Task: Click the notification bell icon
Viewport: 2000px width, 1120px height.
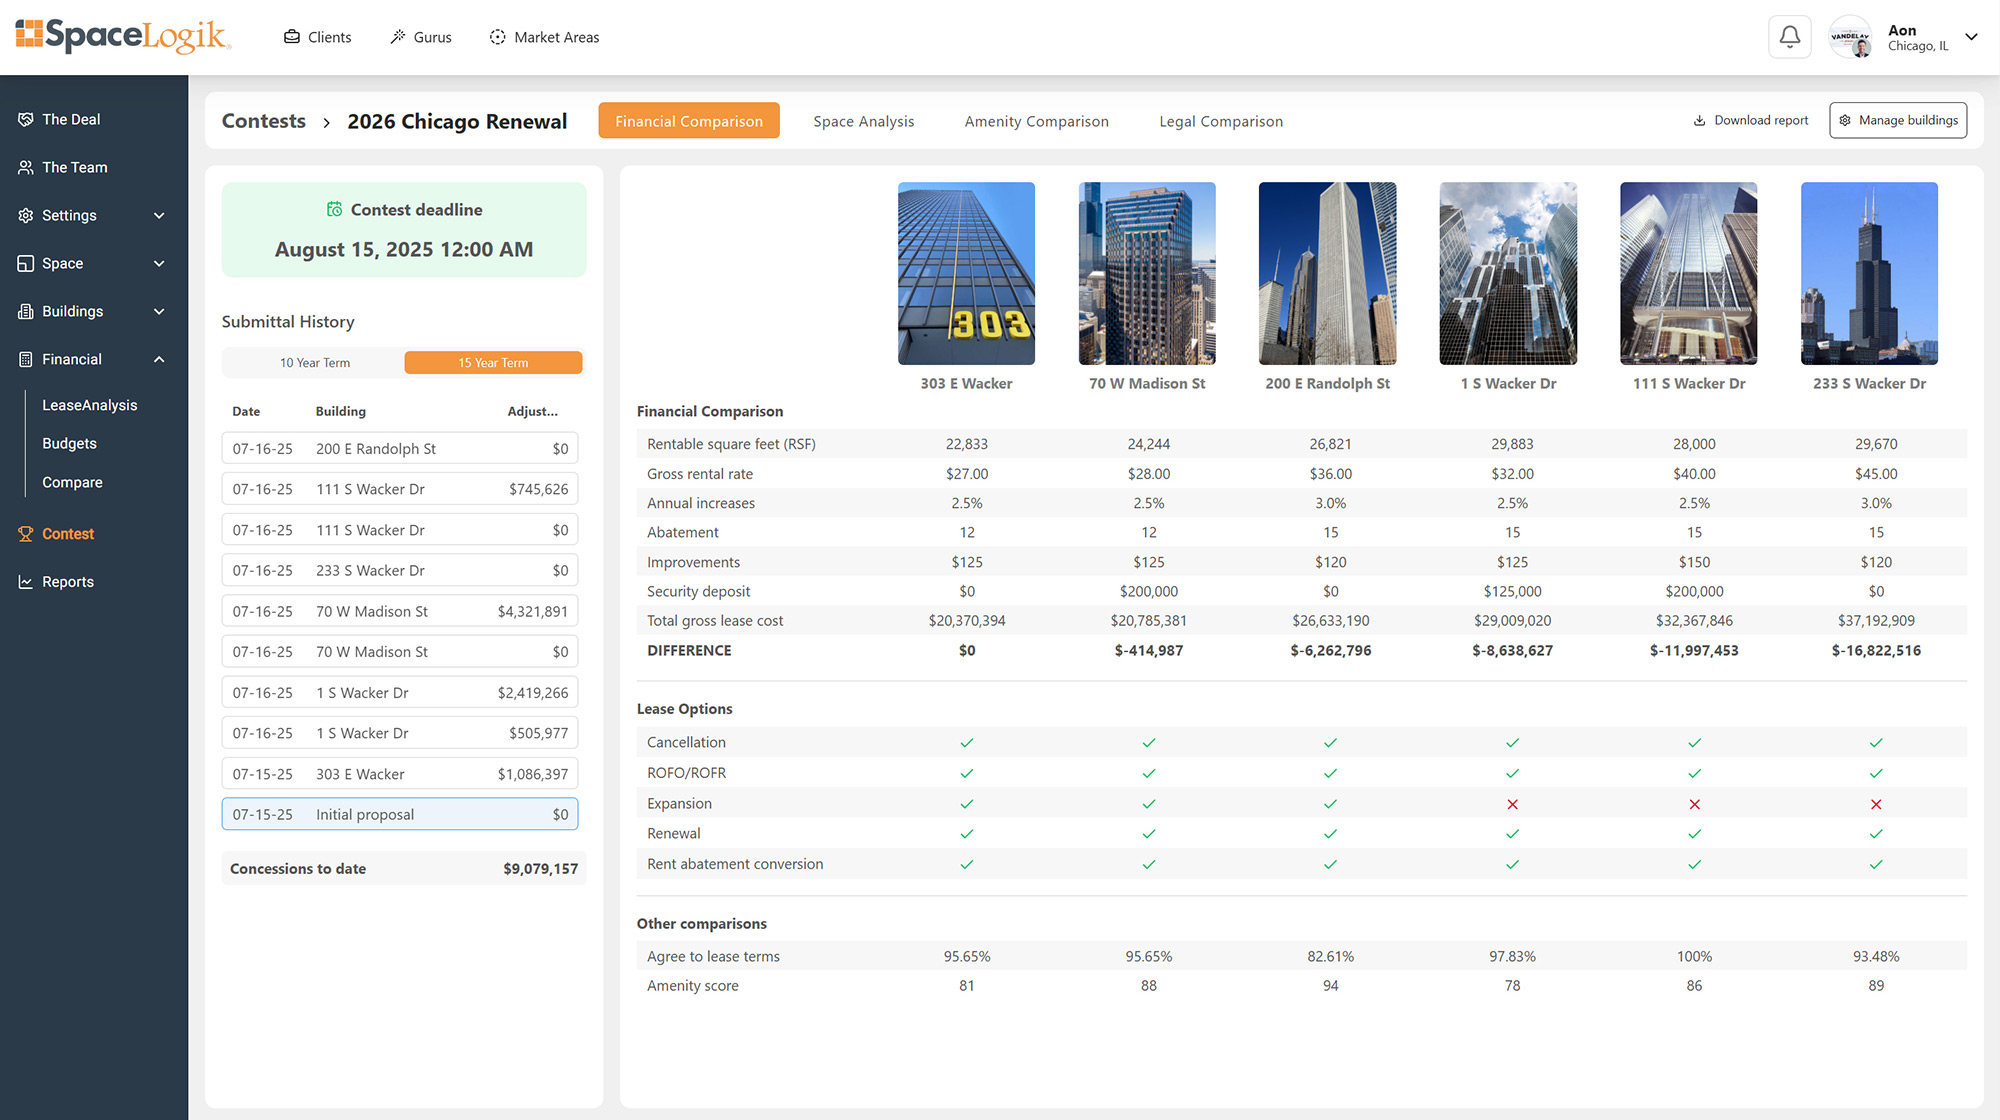Action: [1789, 37]
